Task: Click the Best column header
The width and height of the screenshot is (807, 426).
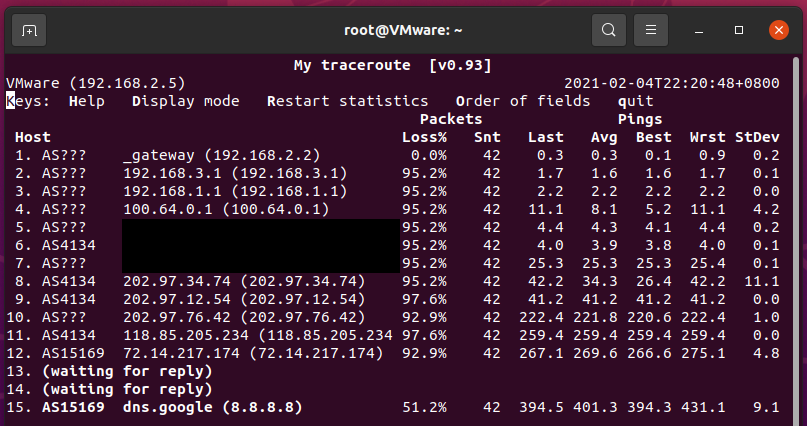Action: point(654,137)
